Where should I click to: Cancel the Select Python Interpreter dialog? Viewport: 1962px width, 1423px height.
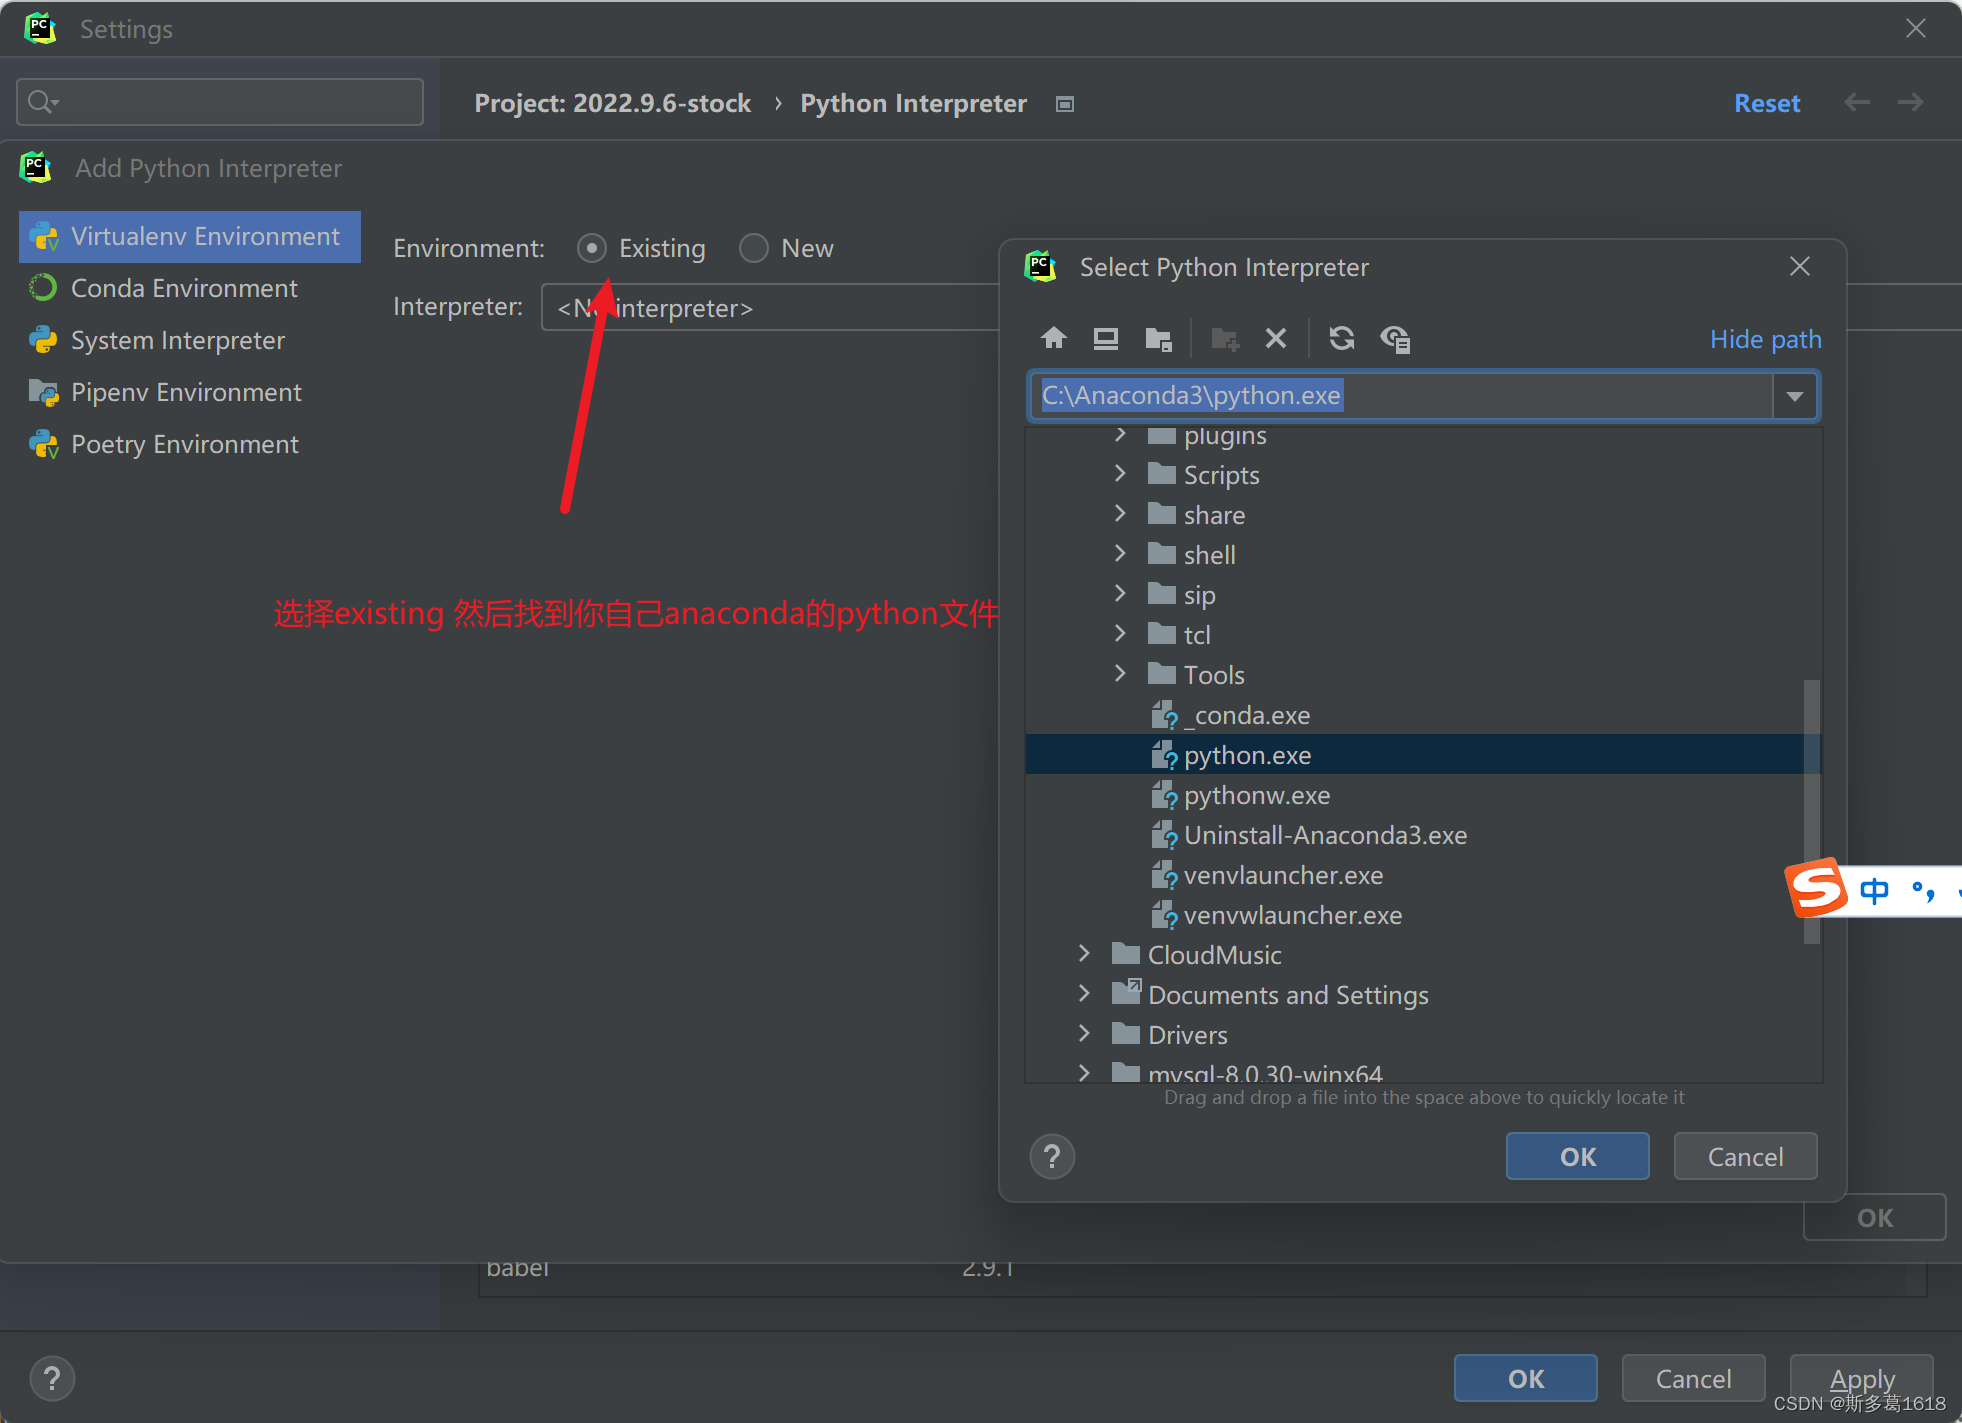pyautogui.click(x=1745, y=1157)
